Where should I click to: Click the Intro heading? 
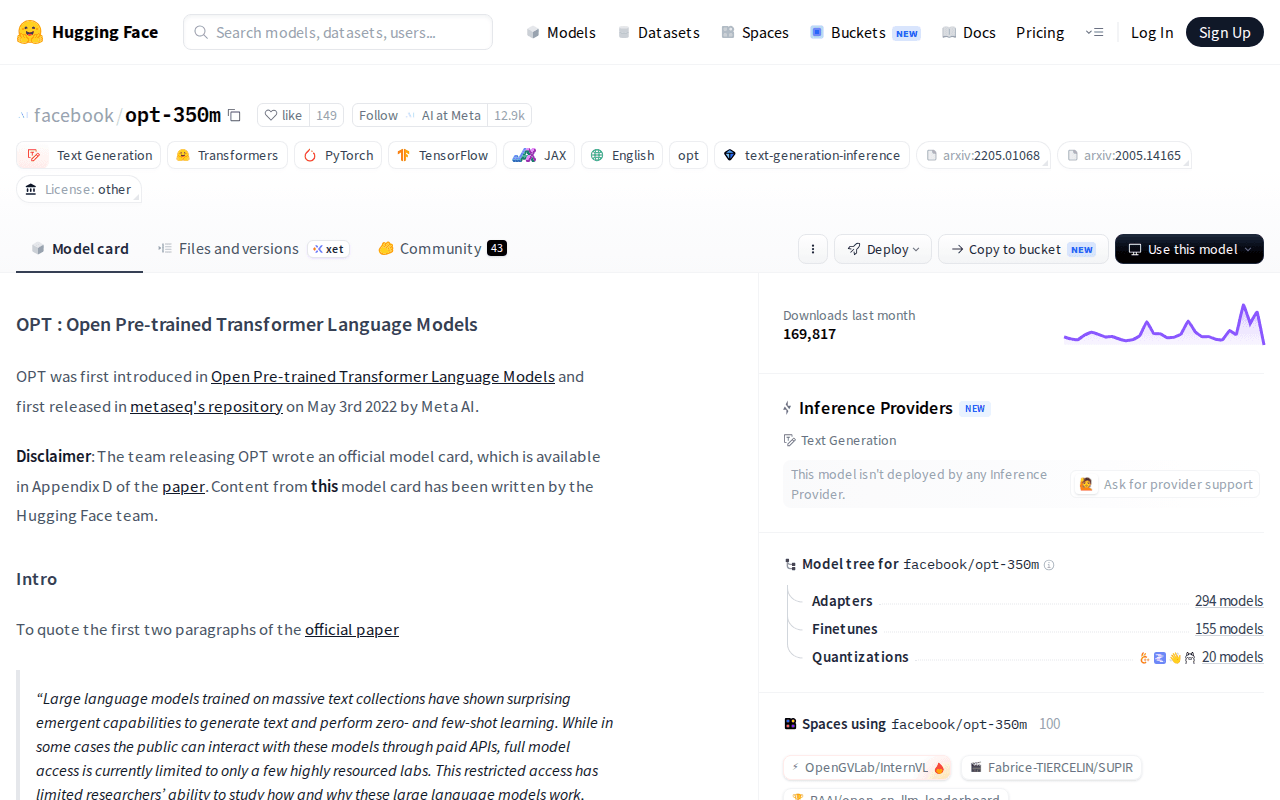click(x=37, y=579)
